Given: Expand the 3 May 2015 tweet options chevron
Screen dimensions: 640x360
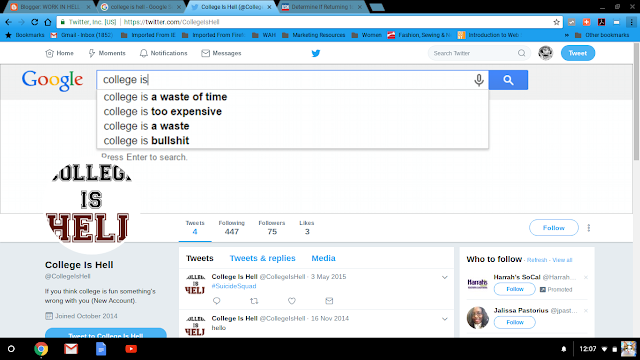Looking at the screenshot, I should pyautogui.click(x=444, y=278).
